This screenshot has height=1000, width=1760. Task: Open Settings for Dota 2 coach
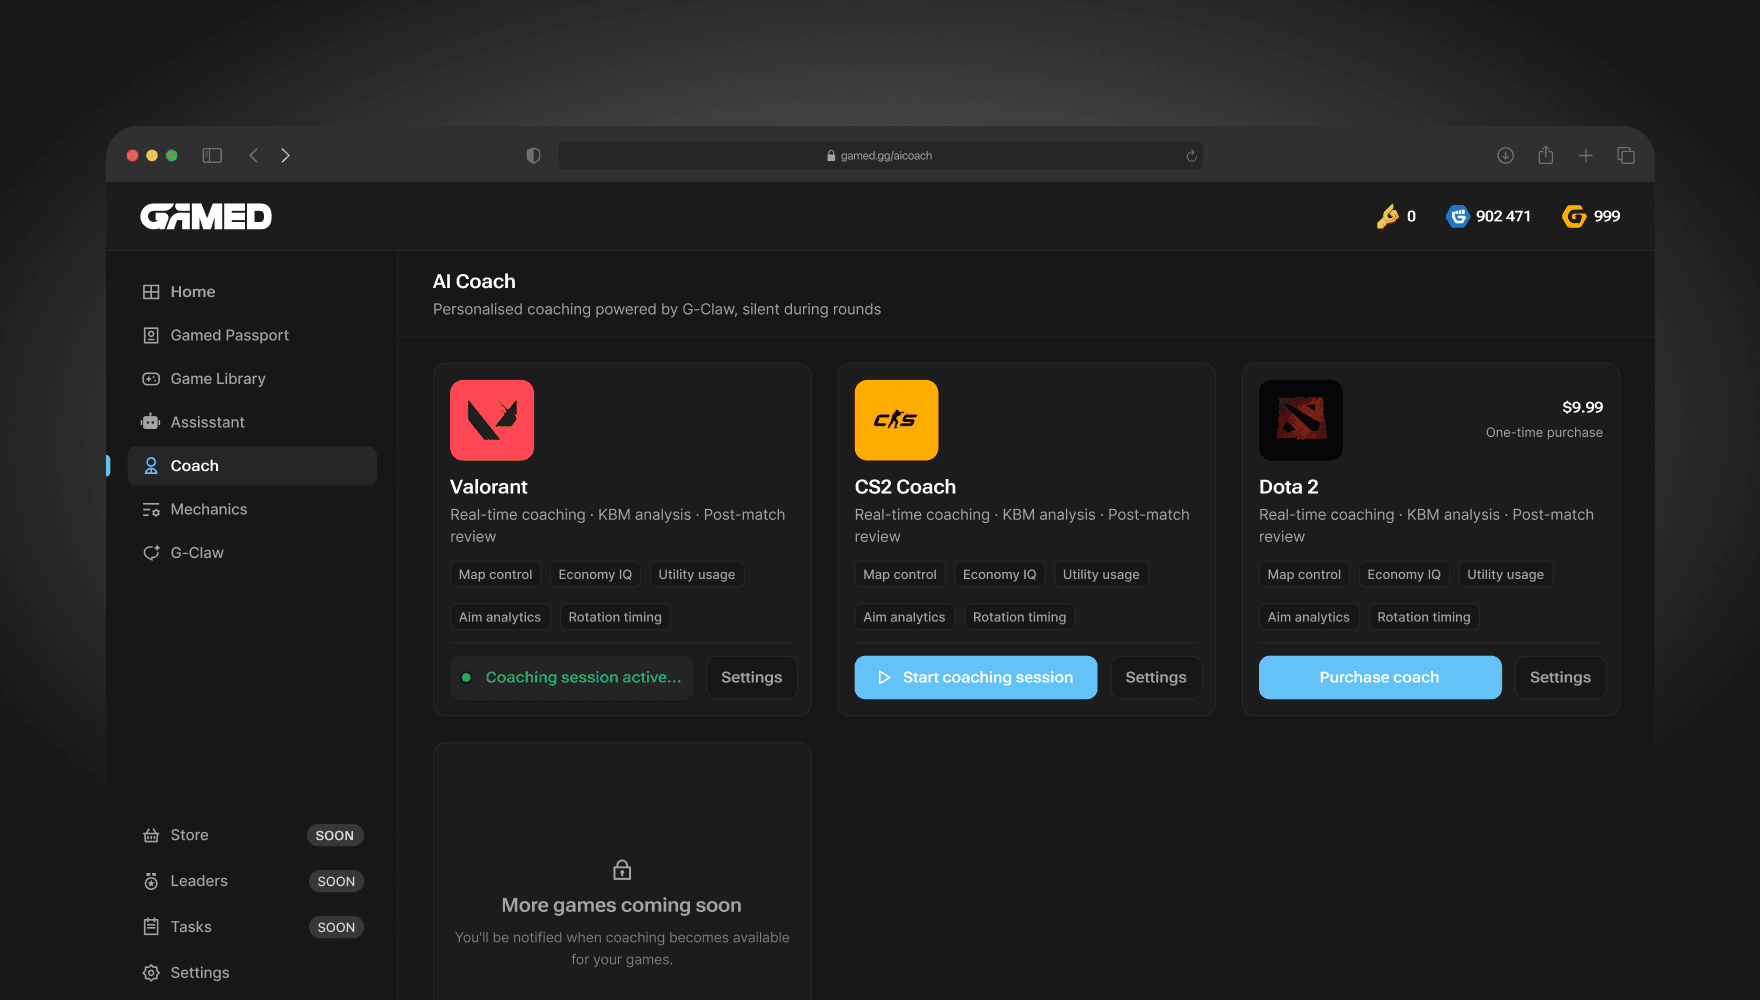click(1560, 678)
